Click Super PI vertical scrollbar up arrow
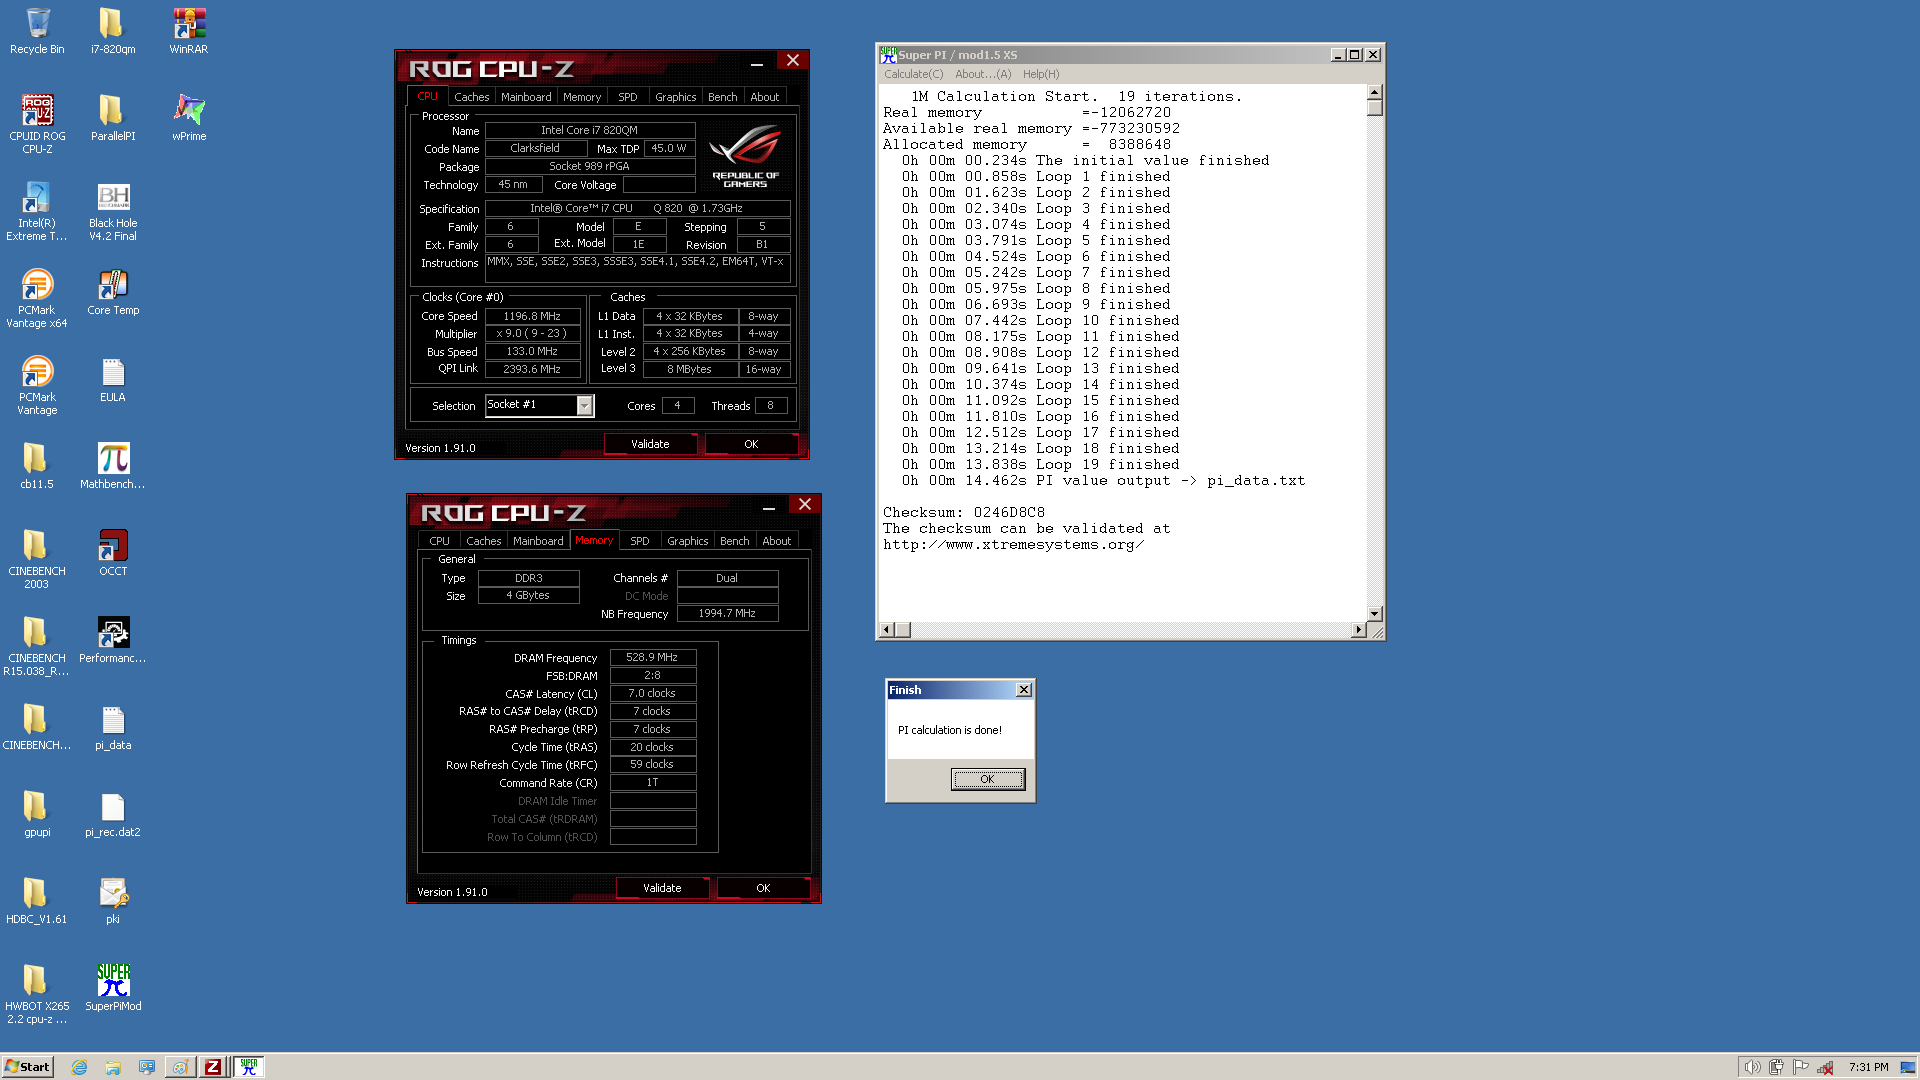This screenshot has width=1920, height=1080. tap(1375, 92)
